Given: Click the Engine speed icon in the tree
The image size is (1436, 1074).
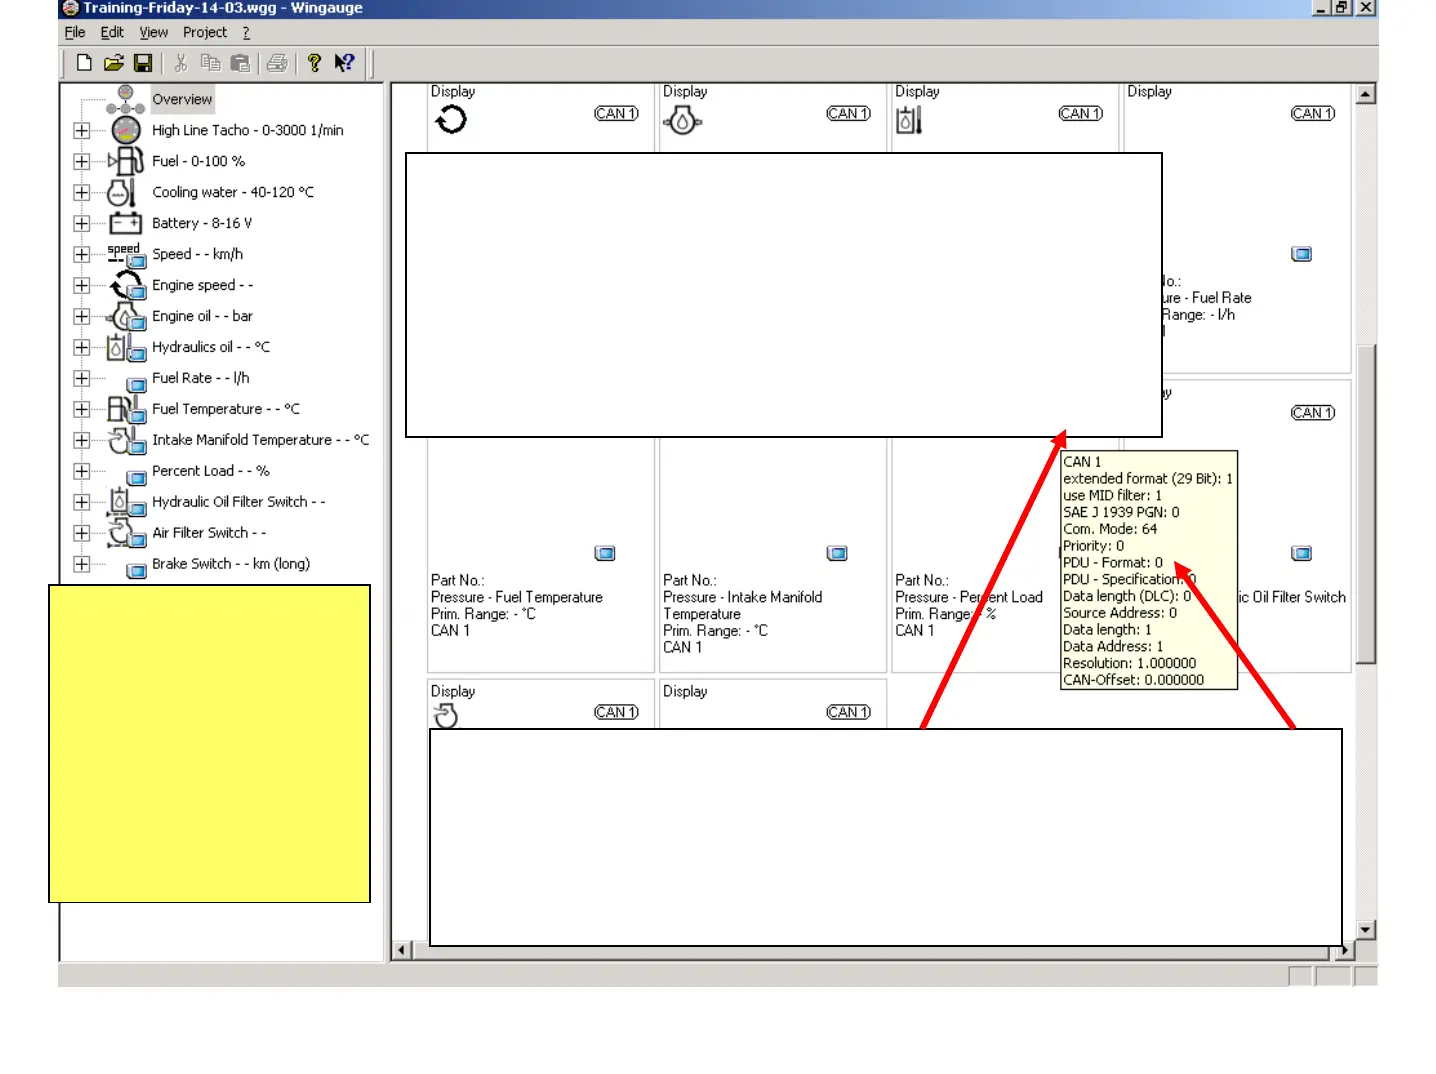Looking at the screenshot, I should pos(127,286).
